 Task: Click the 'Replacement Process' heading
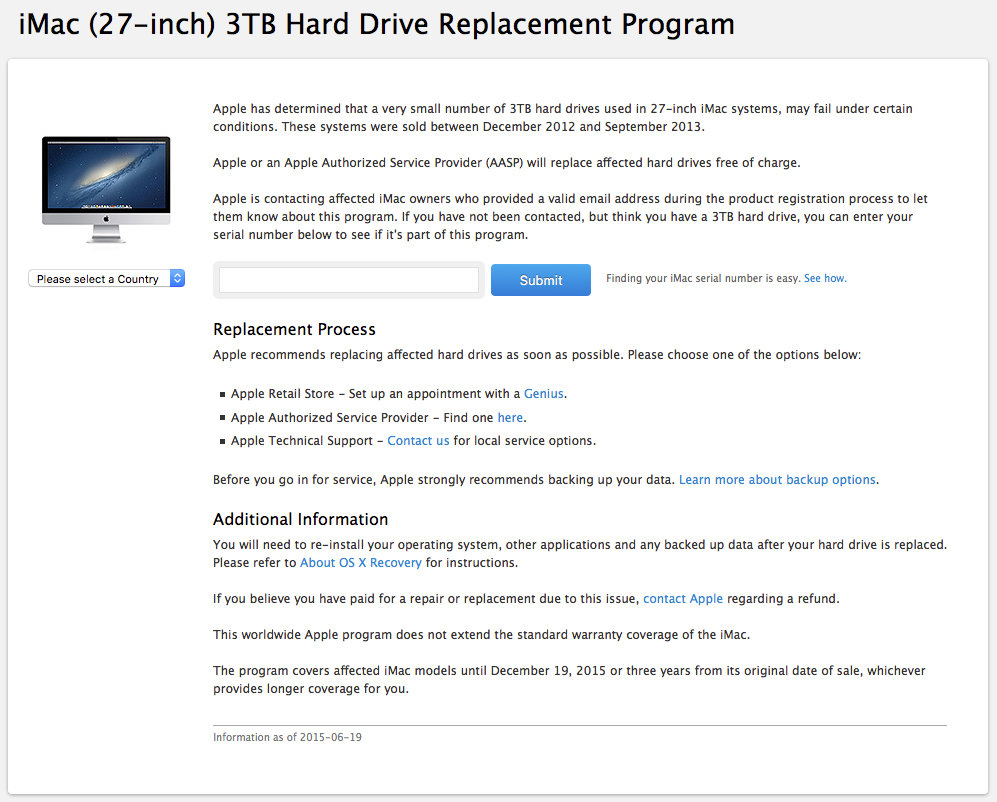click(x=294, y=329)
